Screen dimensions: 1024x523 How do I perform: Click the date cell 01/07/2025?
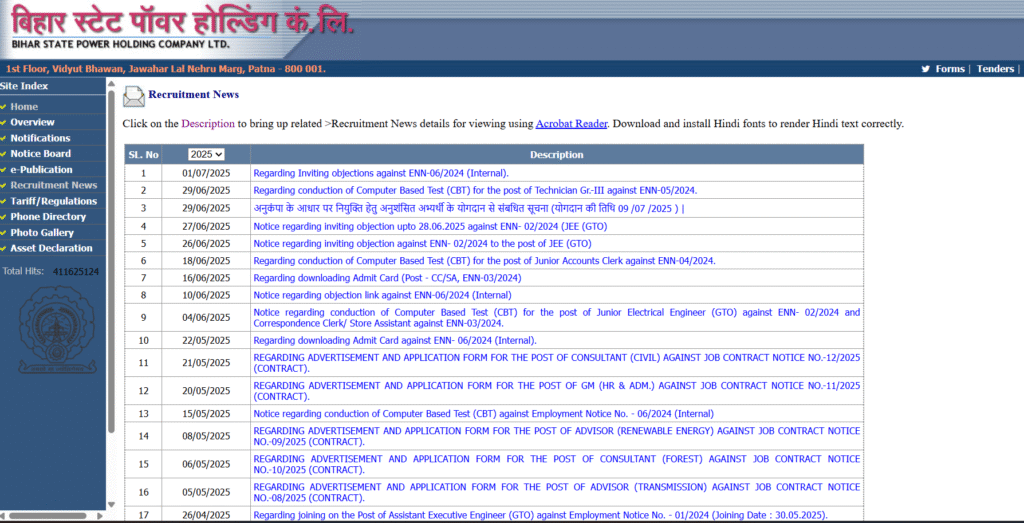[206, 173]
